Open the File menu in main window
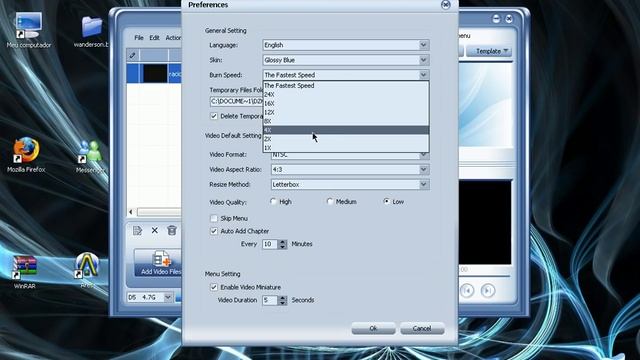This screenshot has height=360, width=640. [139, 38]
